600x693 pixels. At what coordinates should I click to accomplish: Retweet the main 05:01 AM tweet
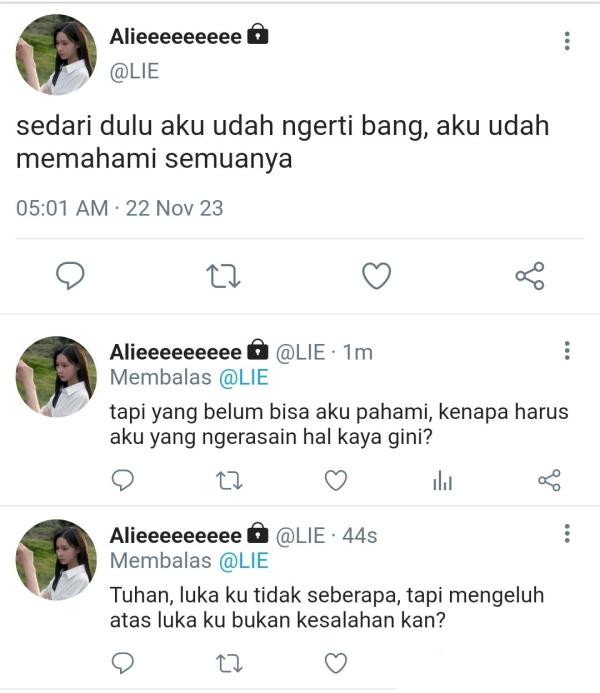point(223,276)
